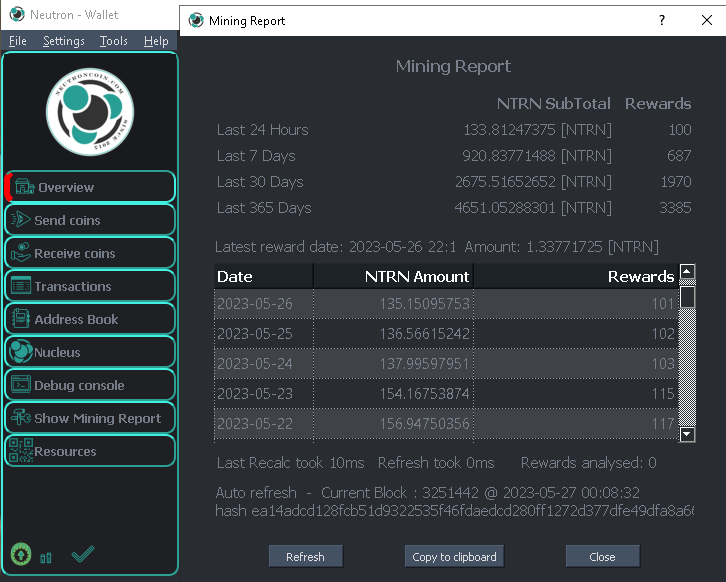
Task: Click the Latest reward date text
Action: (x=336, y=247)
